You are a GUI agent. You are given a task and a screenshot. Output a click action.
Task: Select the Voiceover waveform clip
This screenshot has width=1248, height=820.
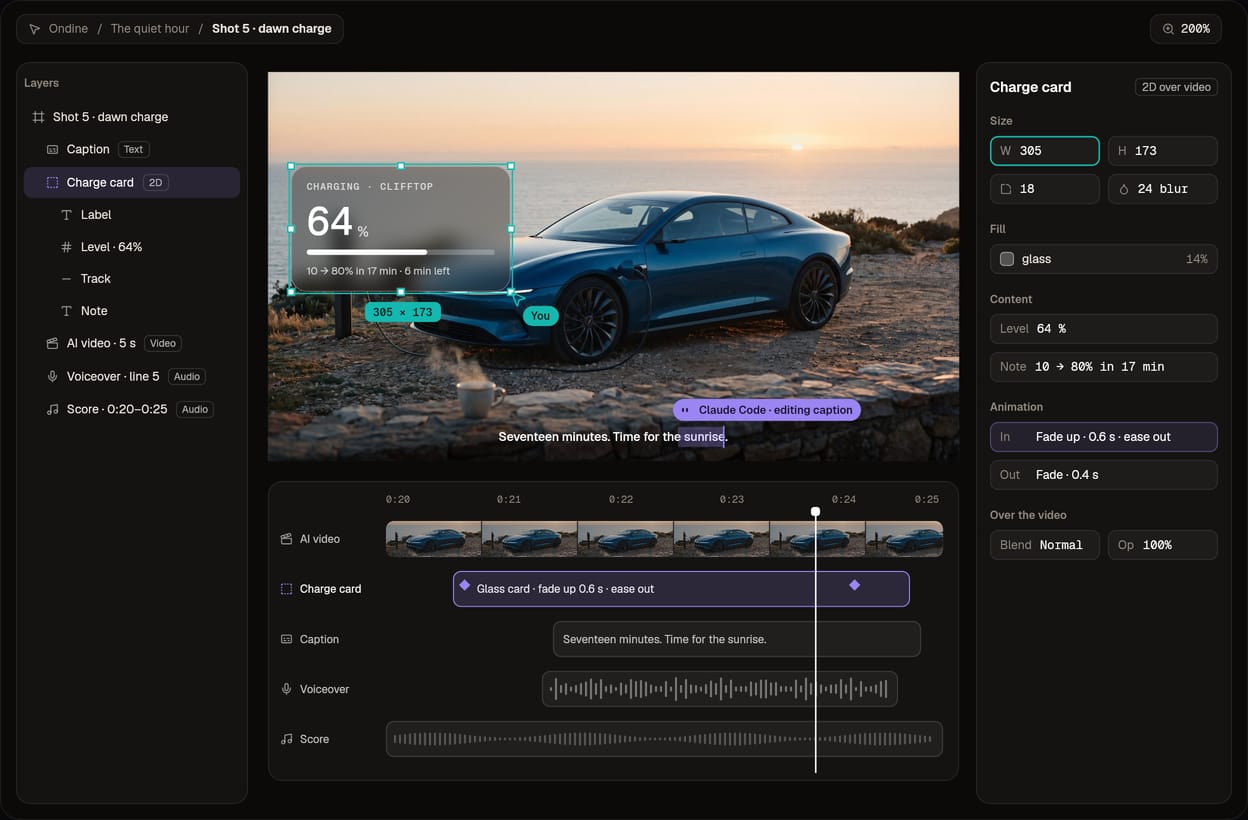(719, 689)
